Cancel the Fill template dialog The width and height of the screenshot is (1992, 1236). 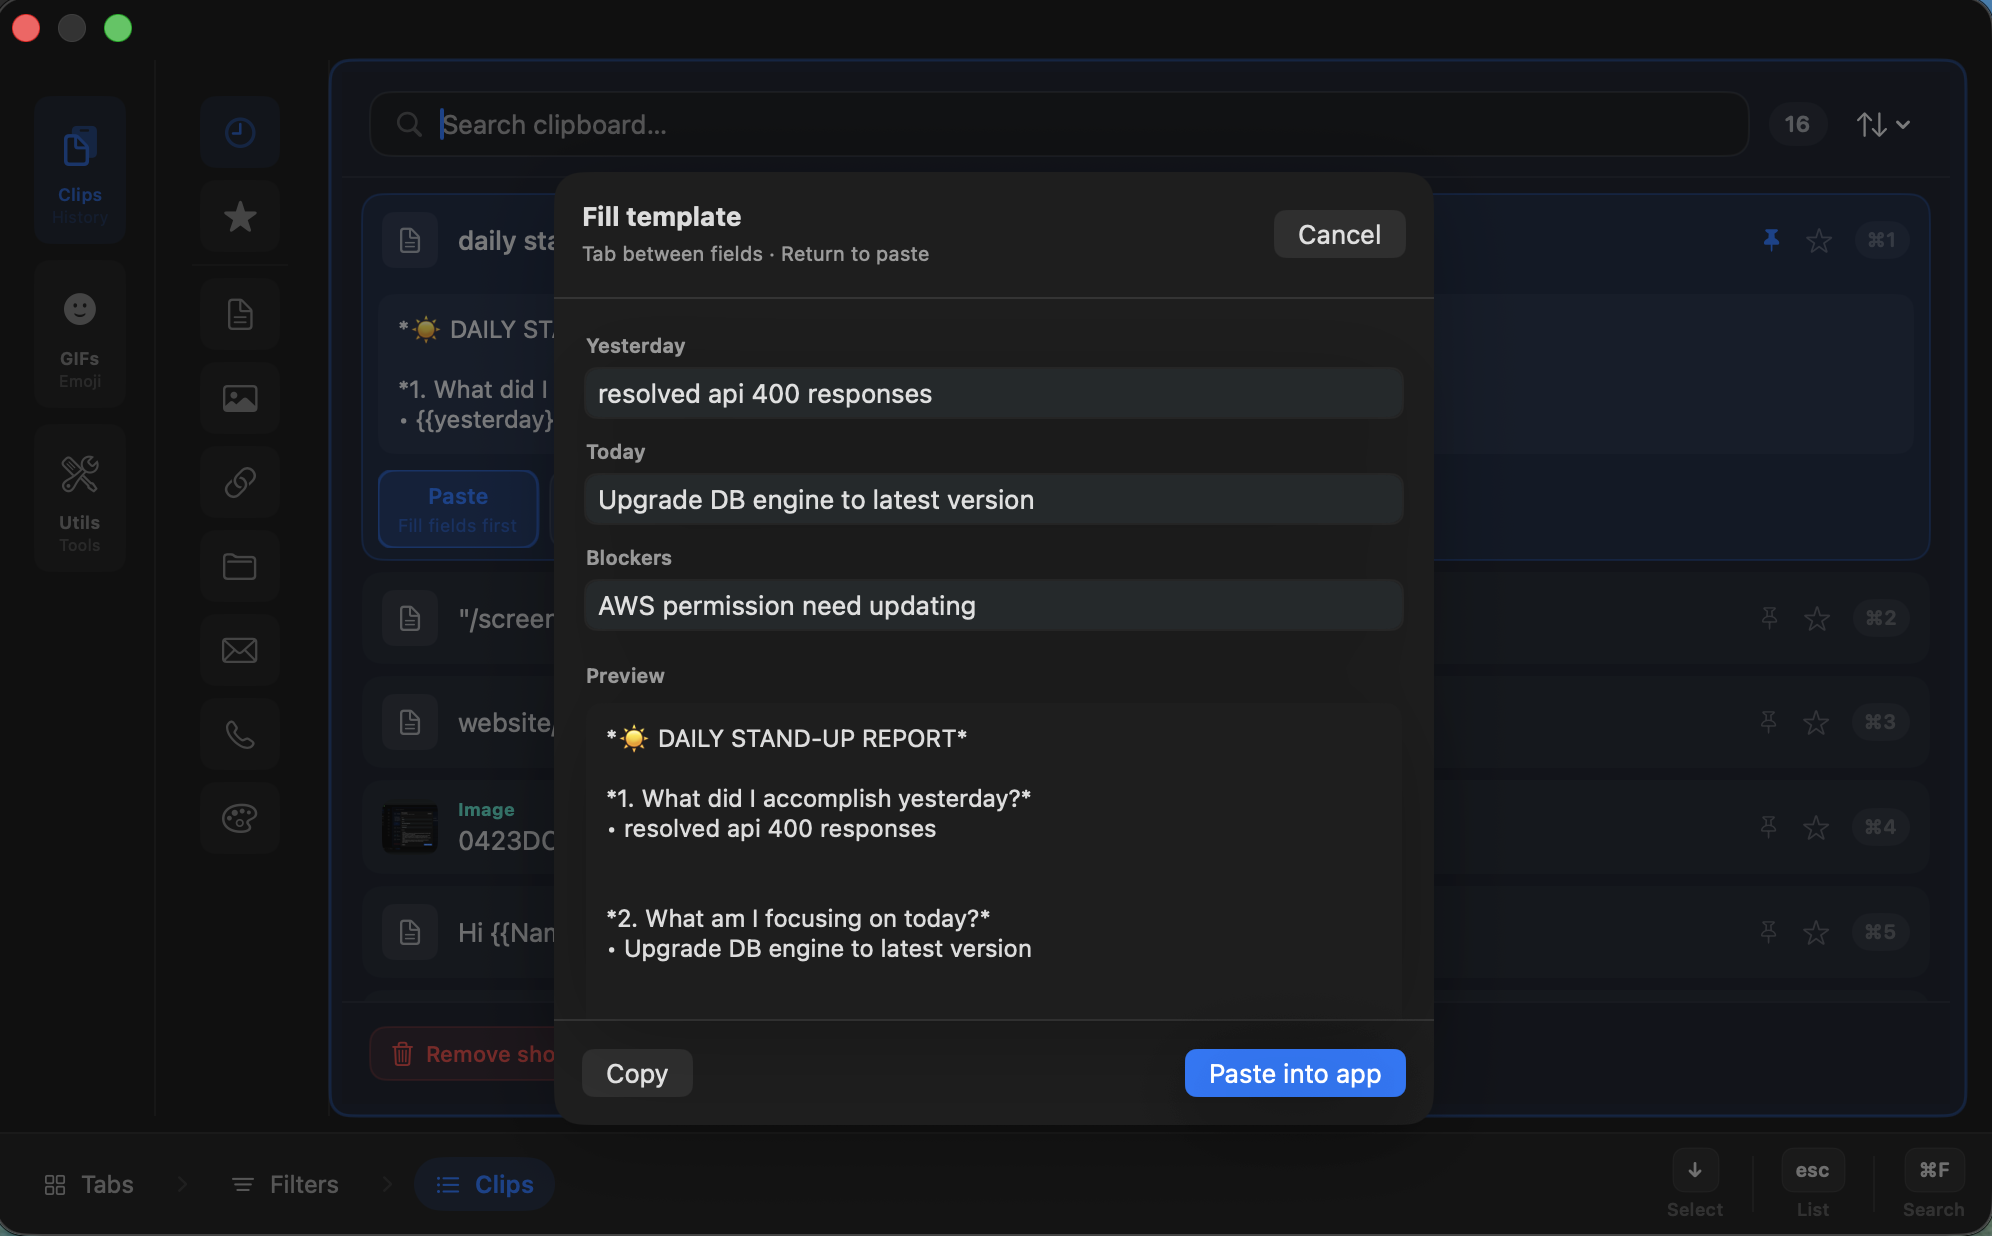click(x=1339, y=234)
